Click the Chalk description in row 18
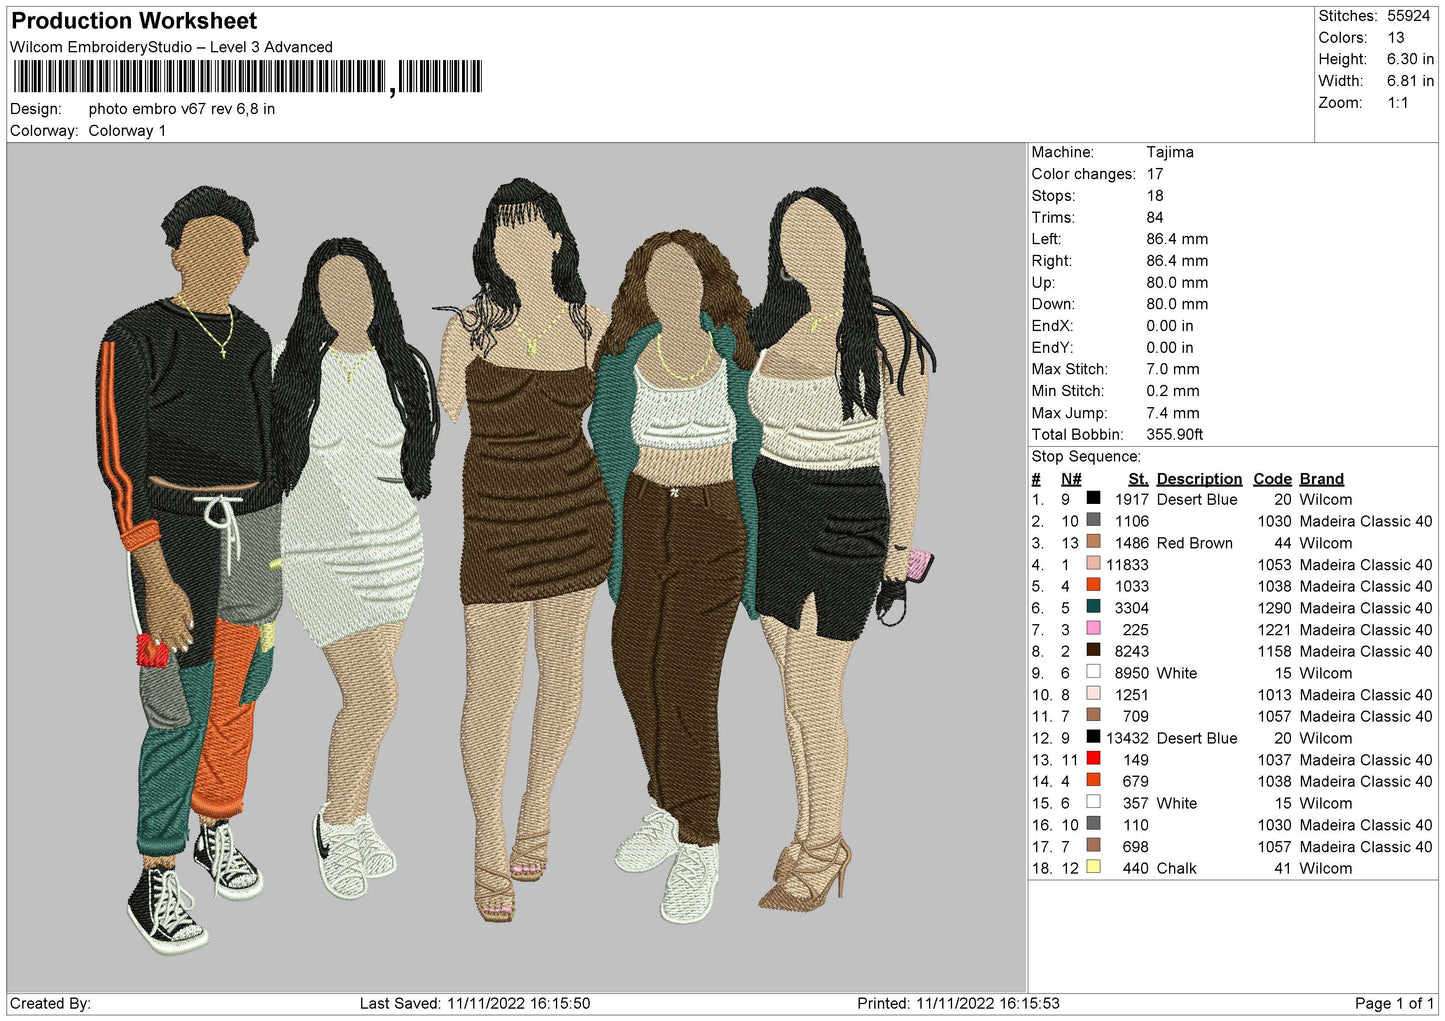The width and height of the screenshot is (1445, 1021). [x=1176, y=868]
